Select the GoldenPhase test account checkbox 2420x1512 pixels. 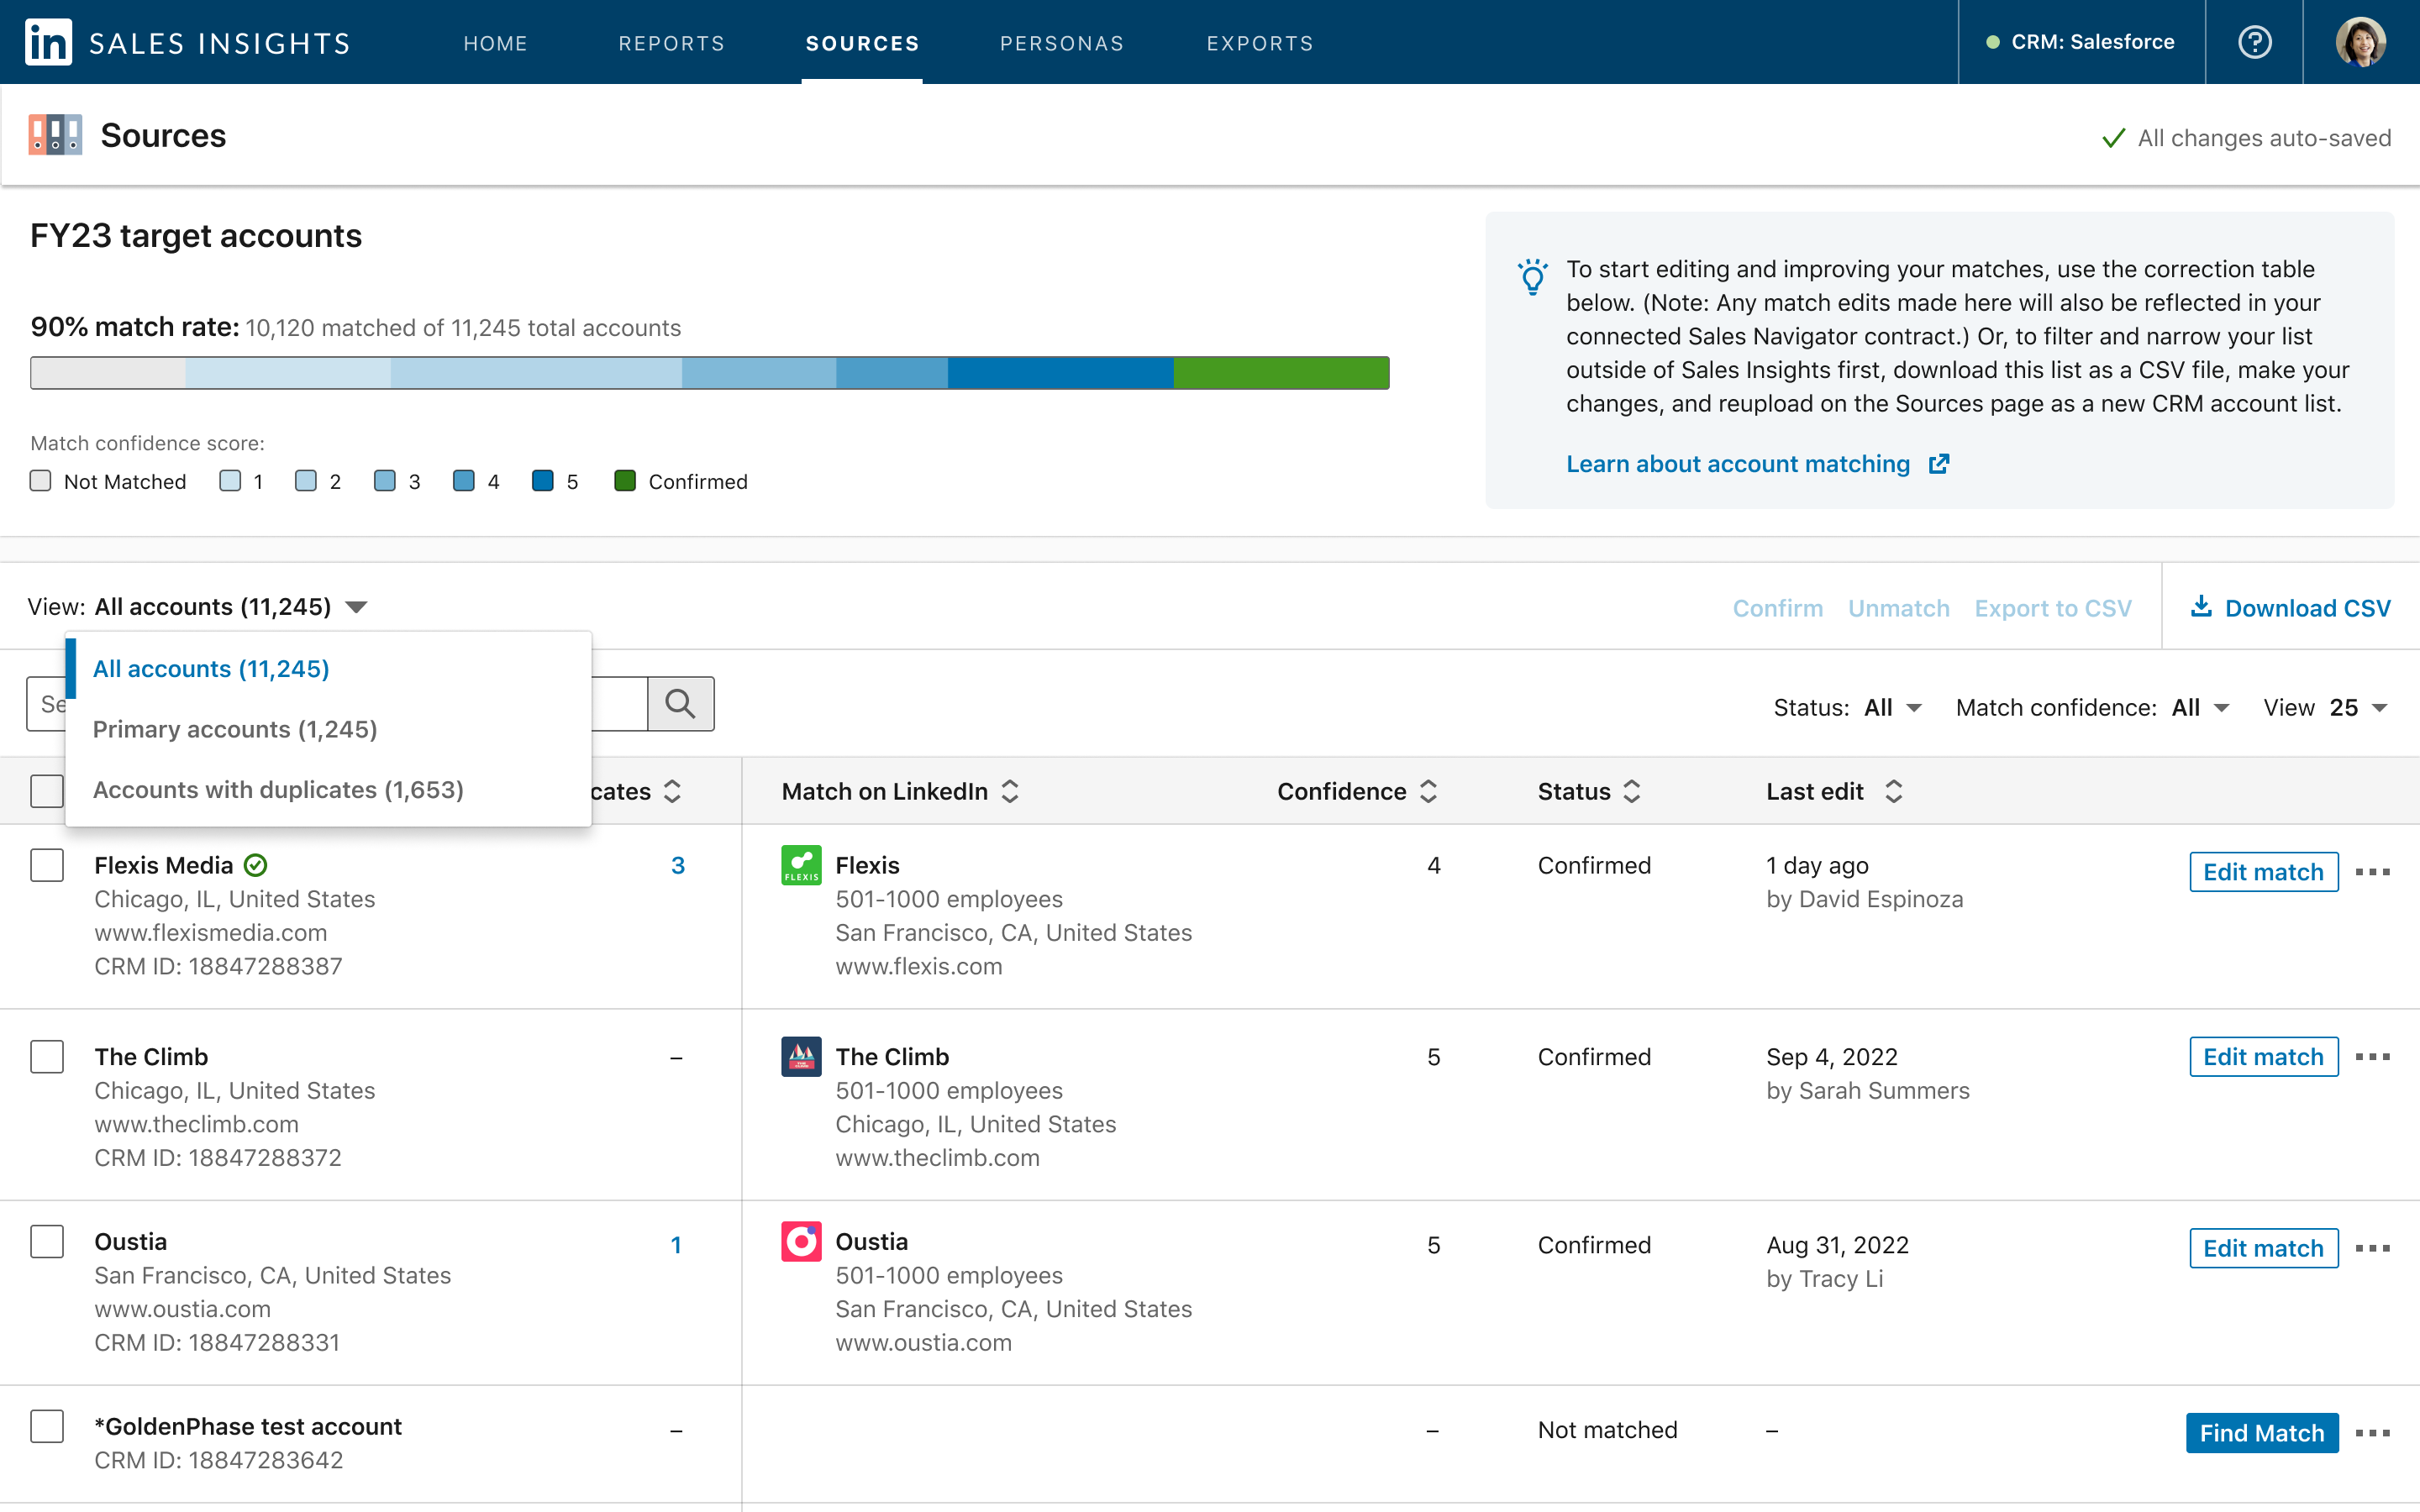click(47, 1426)
